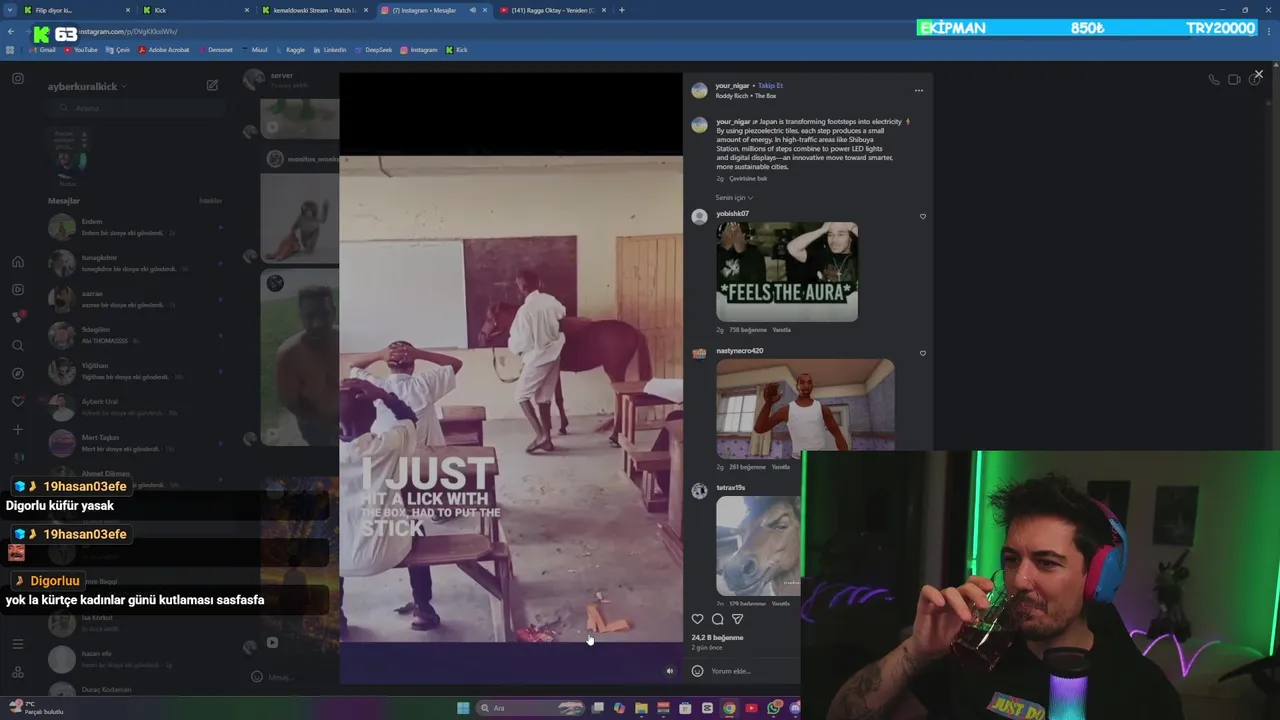
Task: Reply to yobishk07 with Yanıtla
Action: (781, 330)
